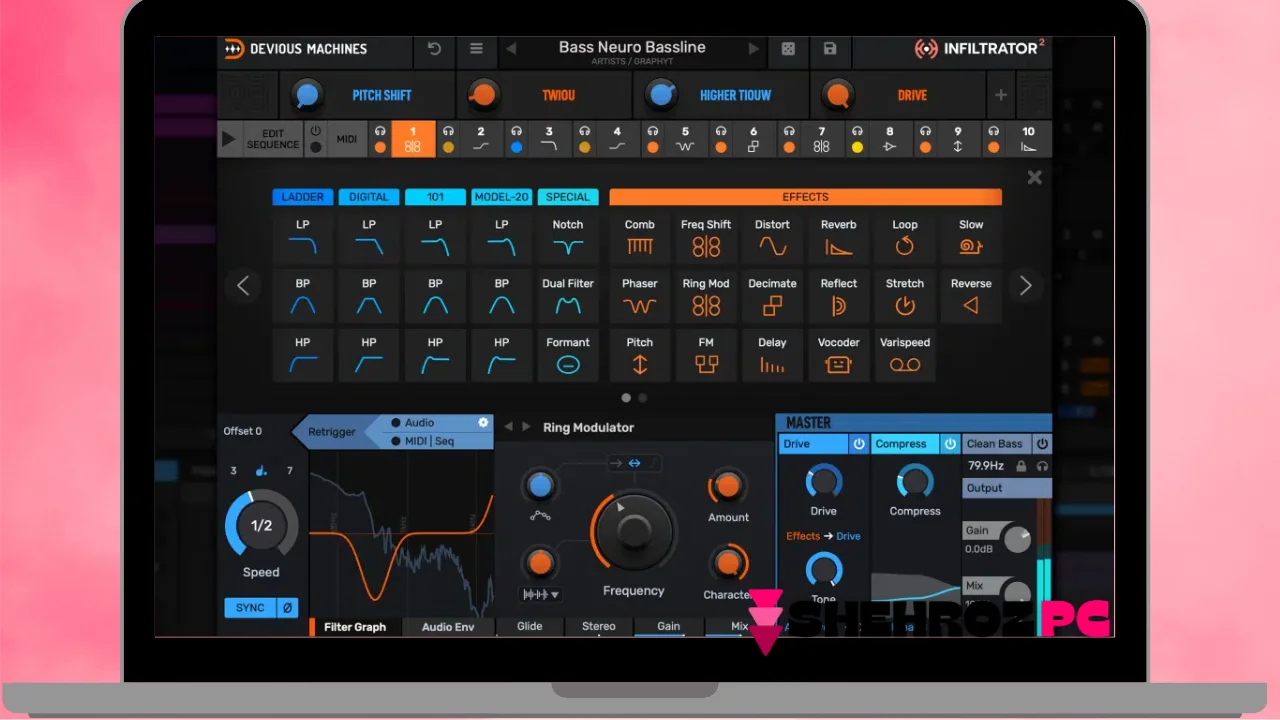
Task: Switch to the Glide tab
Action: tap(530, 626)
